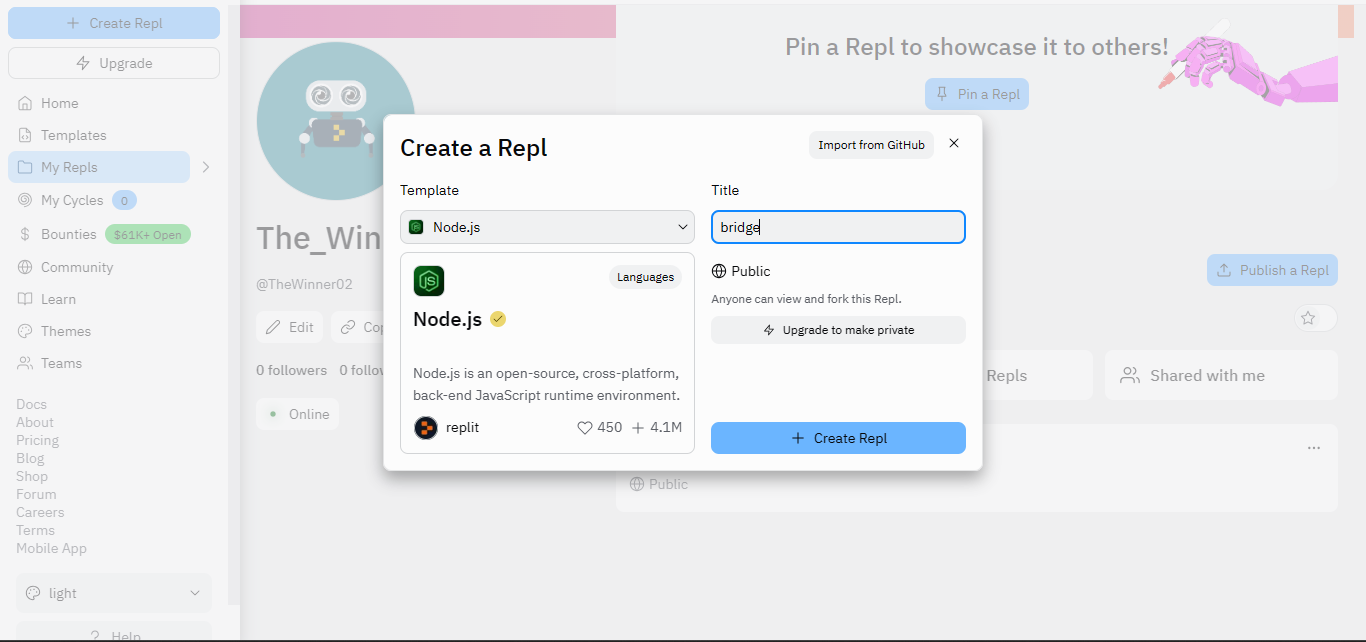
Task: Click the blue Create Repl dialog button
Action: (838, 438)
